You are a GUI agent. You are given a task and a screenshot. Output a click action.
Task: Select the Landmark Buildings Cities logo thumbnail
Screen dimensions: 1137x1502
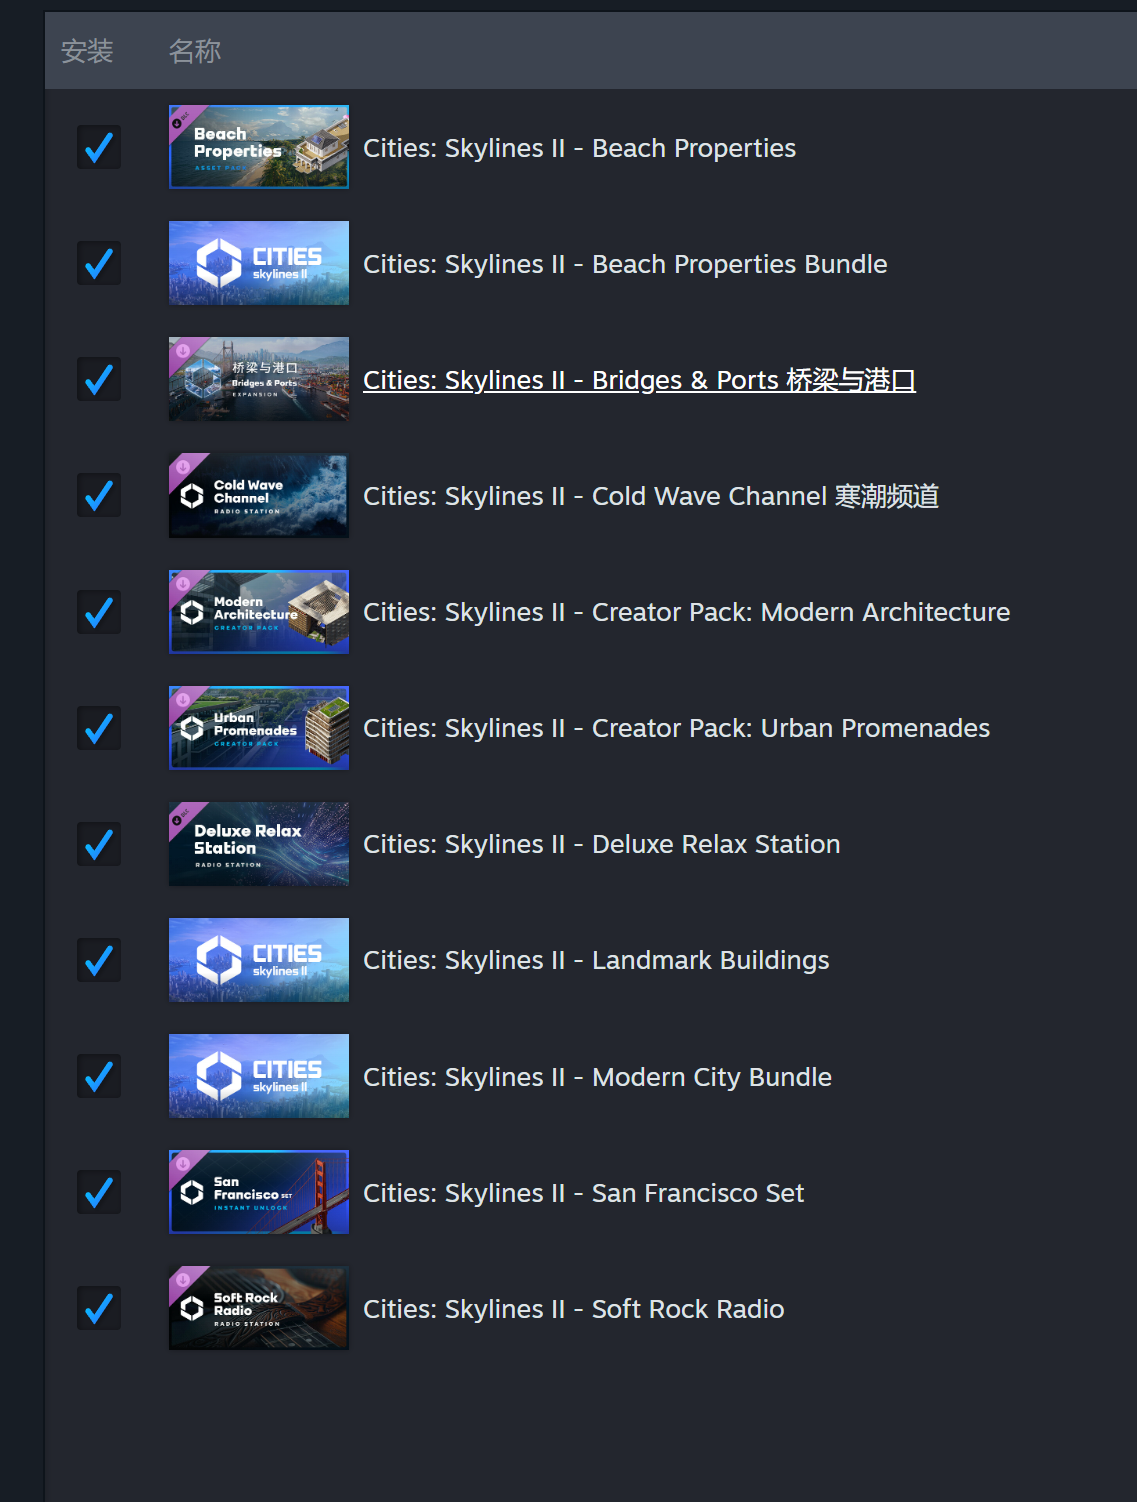(259, 960)
